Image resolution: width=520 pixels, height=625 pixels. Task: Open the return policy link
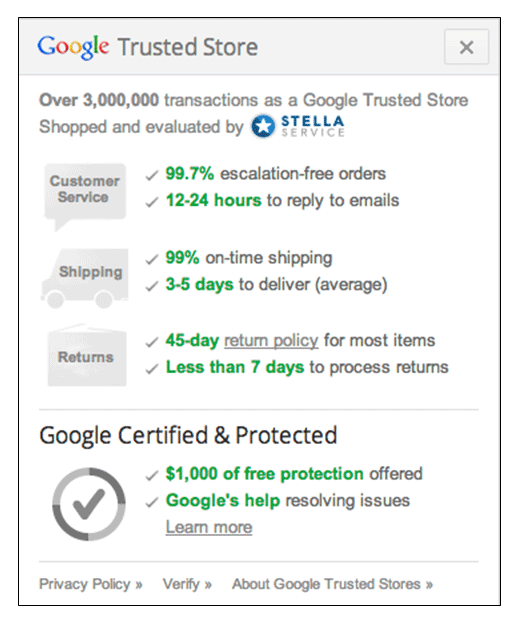coord(271,341)
